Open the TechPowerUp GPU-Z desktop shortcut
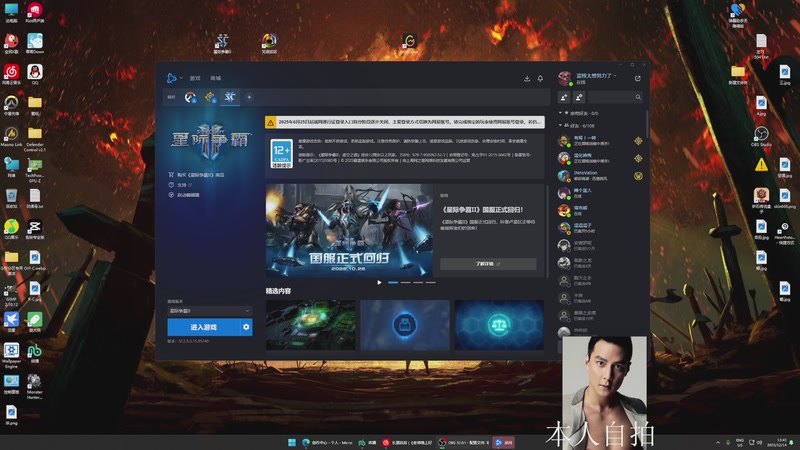 click(35, 170)
